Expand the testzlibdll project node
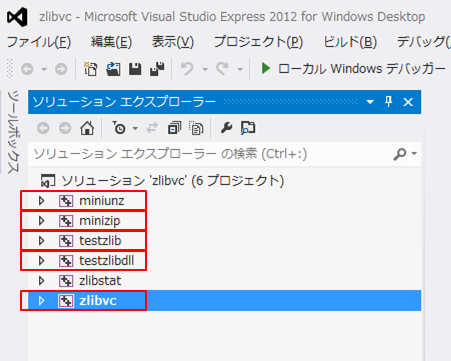The width and height of the screenshot is (451, 361). click(41, 261)
